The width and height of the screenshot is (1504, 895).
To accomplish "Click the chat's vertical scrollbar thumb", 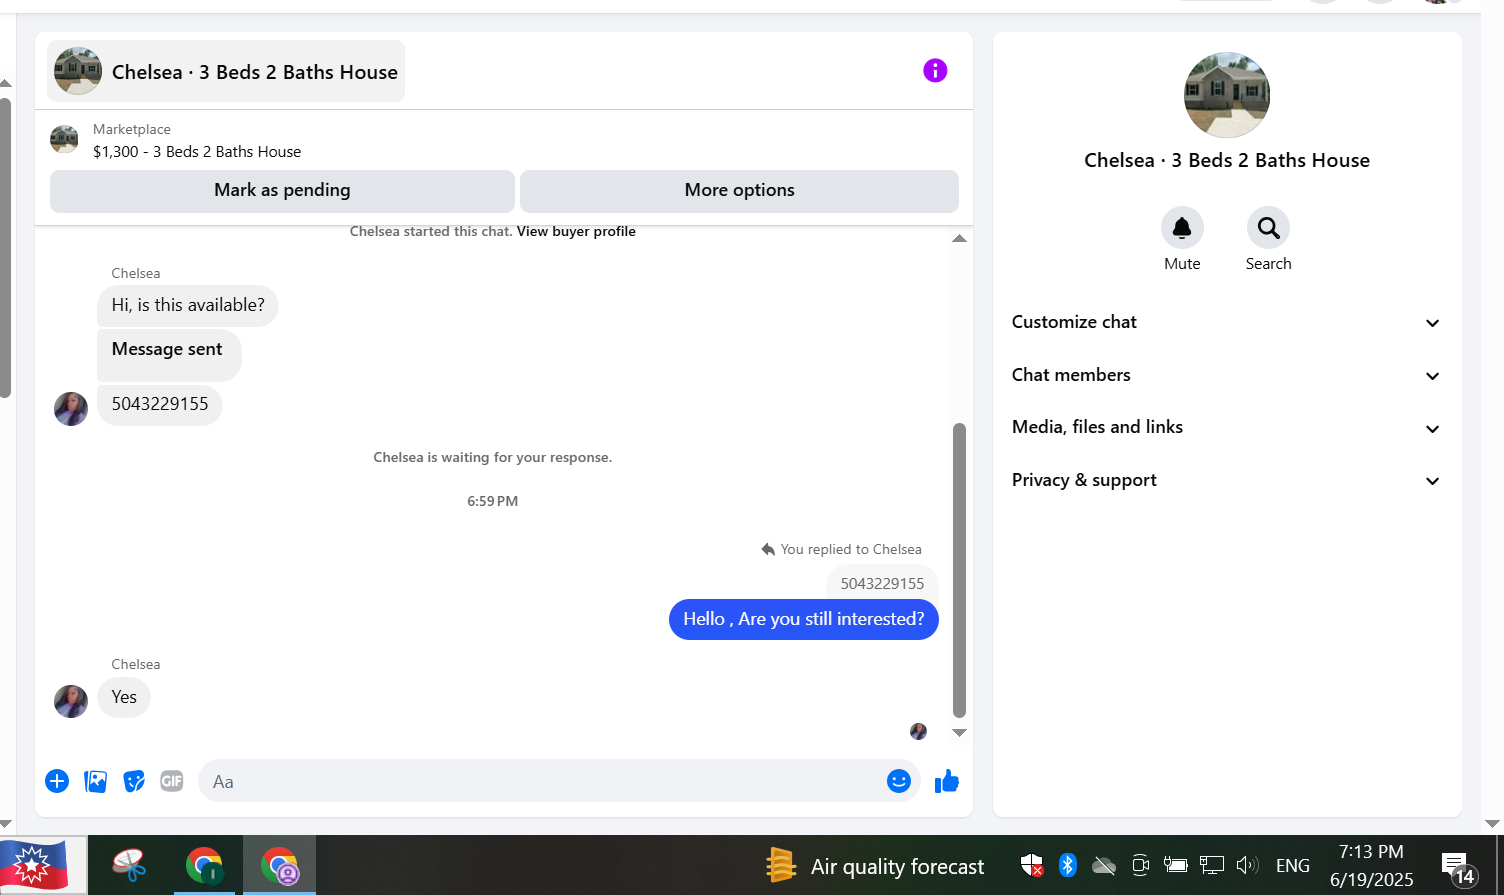I will [x=959, y=570].
